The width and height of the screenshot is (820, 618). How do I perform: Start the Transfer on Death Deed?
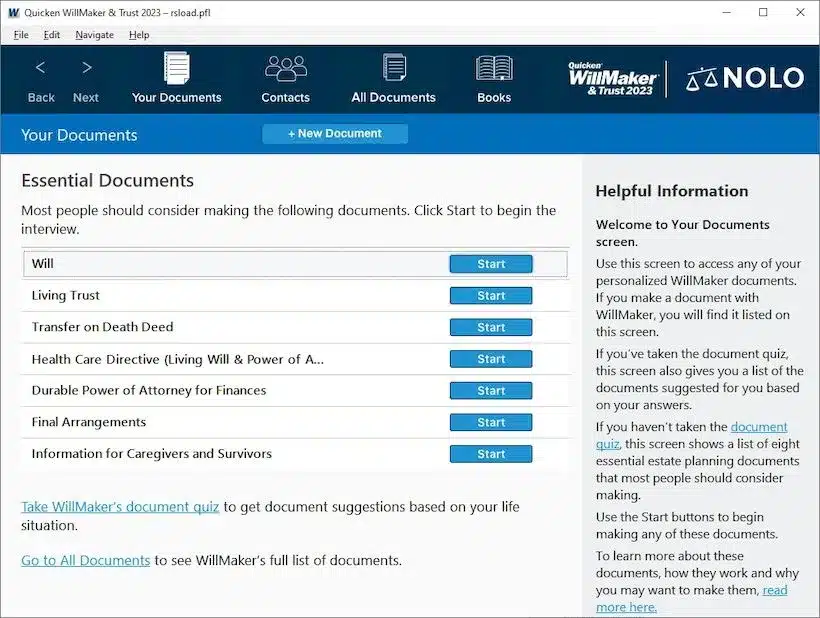pyautogui.click(x=491, y=327)
